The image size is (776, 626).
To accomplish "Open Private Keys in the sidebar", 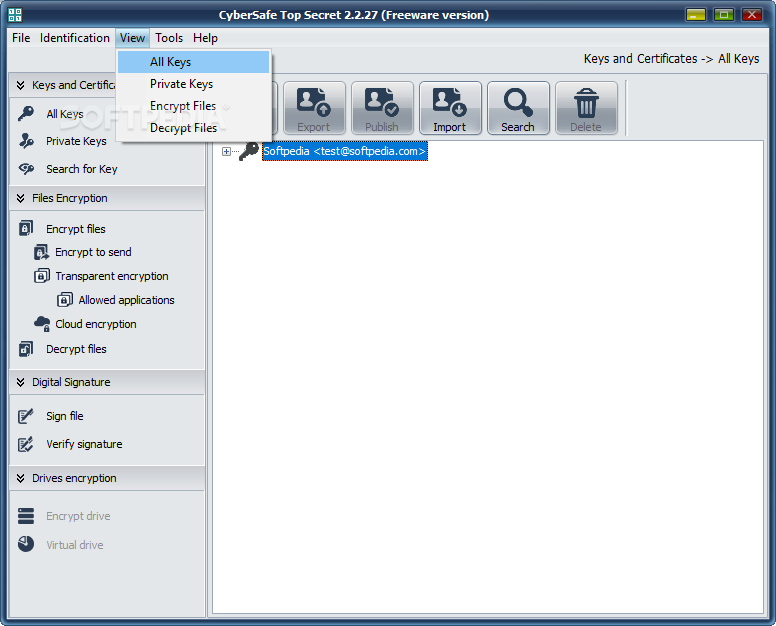I will coord(76,142).
